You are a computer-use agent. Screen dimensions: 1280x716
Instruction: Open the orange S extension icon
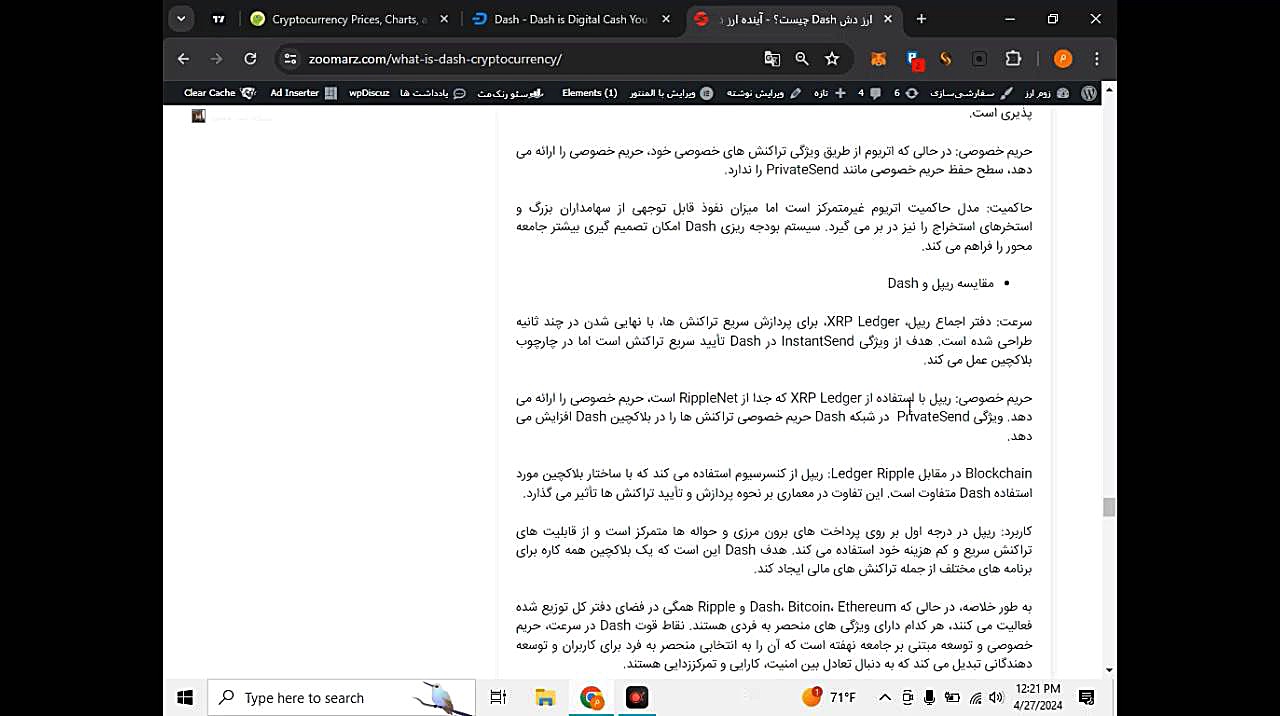point(945,59)
